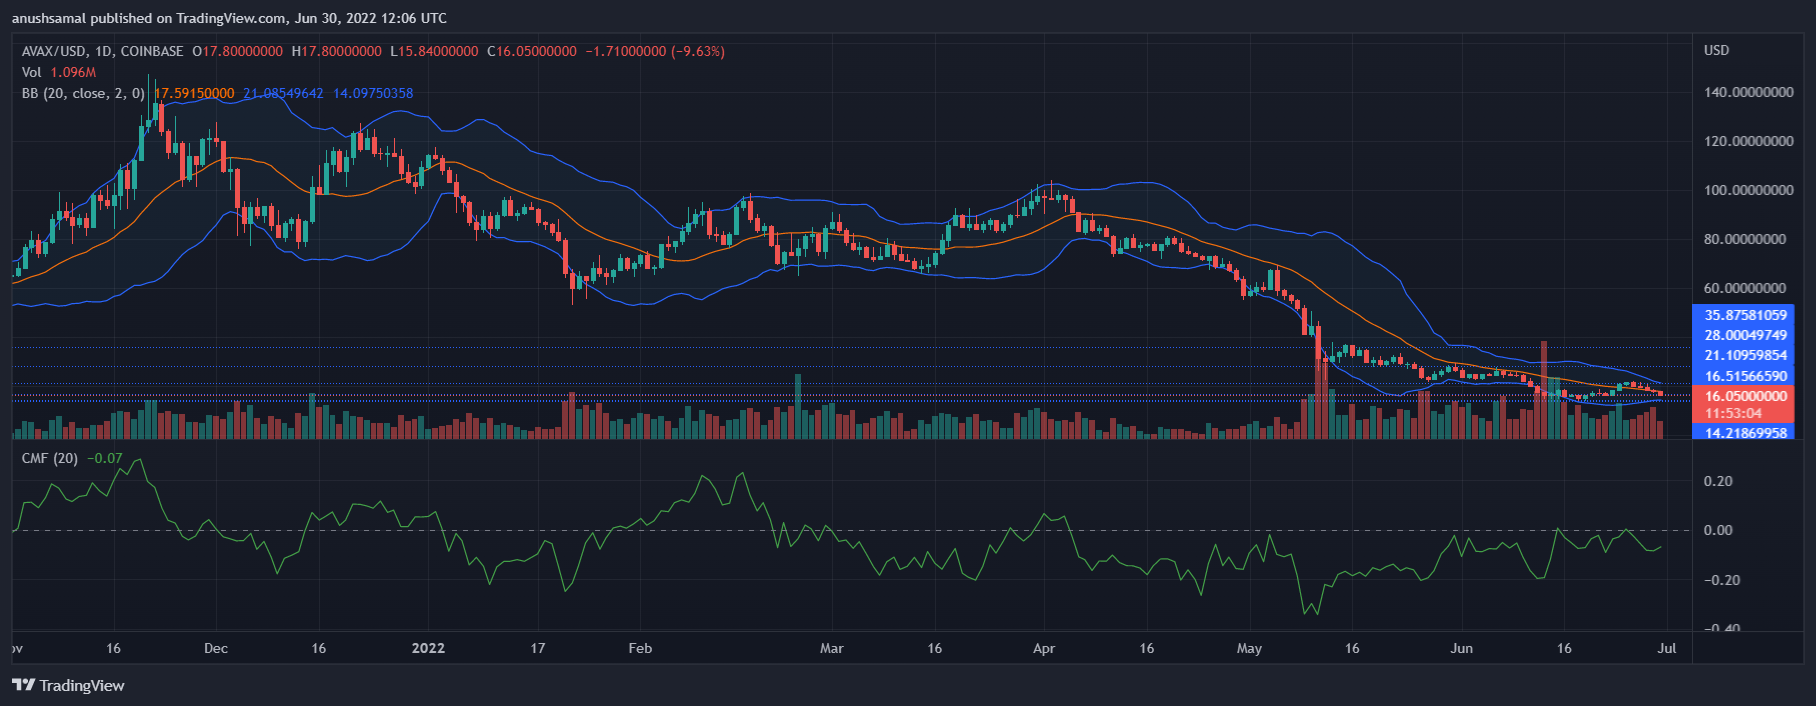Click the red 16.05000000 current price tag
The image size is (1816, 706).
[1745, 396]
